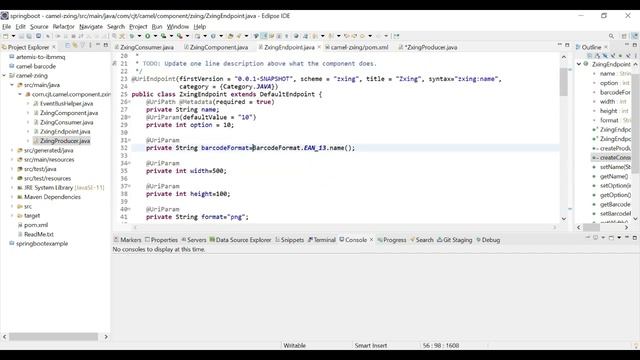Open the toolbar search magnifier icon

click(x=611, y=36)
